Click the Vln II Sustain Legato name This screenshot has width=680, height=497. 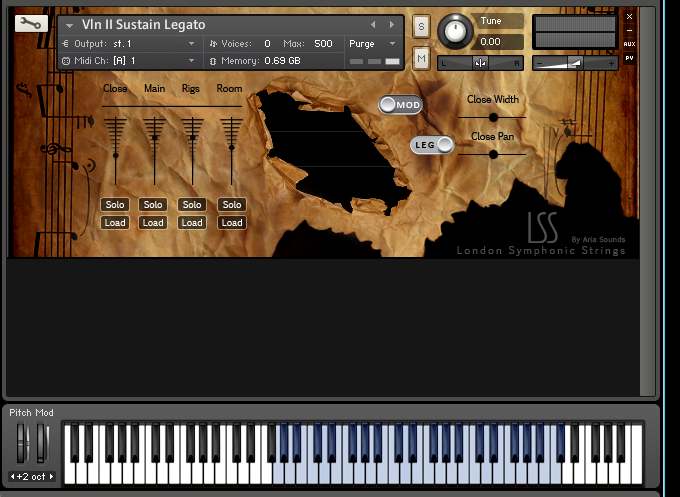point(144,25)
